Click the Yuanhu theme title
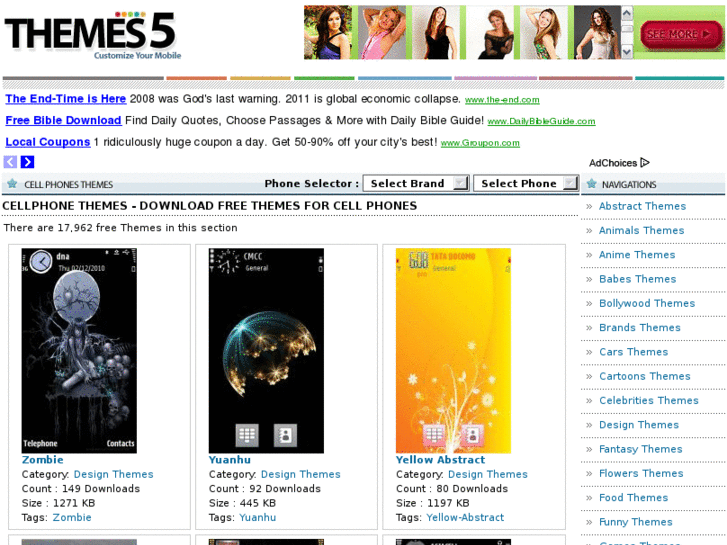This screenshot has width=727, height=545. click(x=230, y=460)
